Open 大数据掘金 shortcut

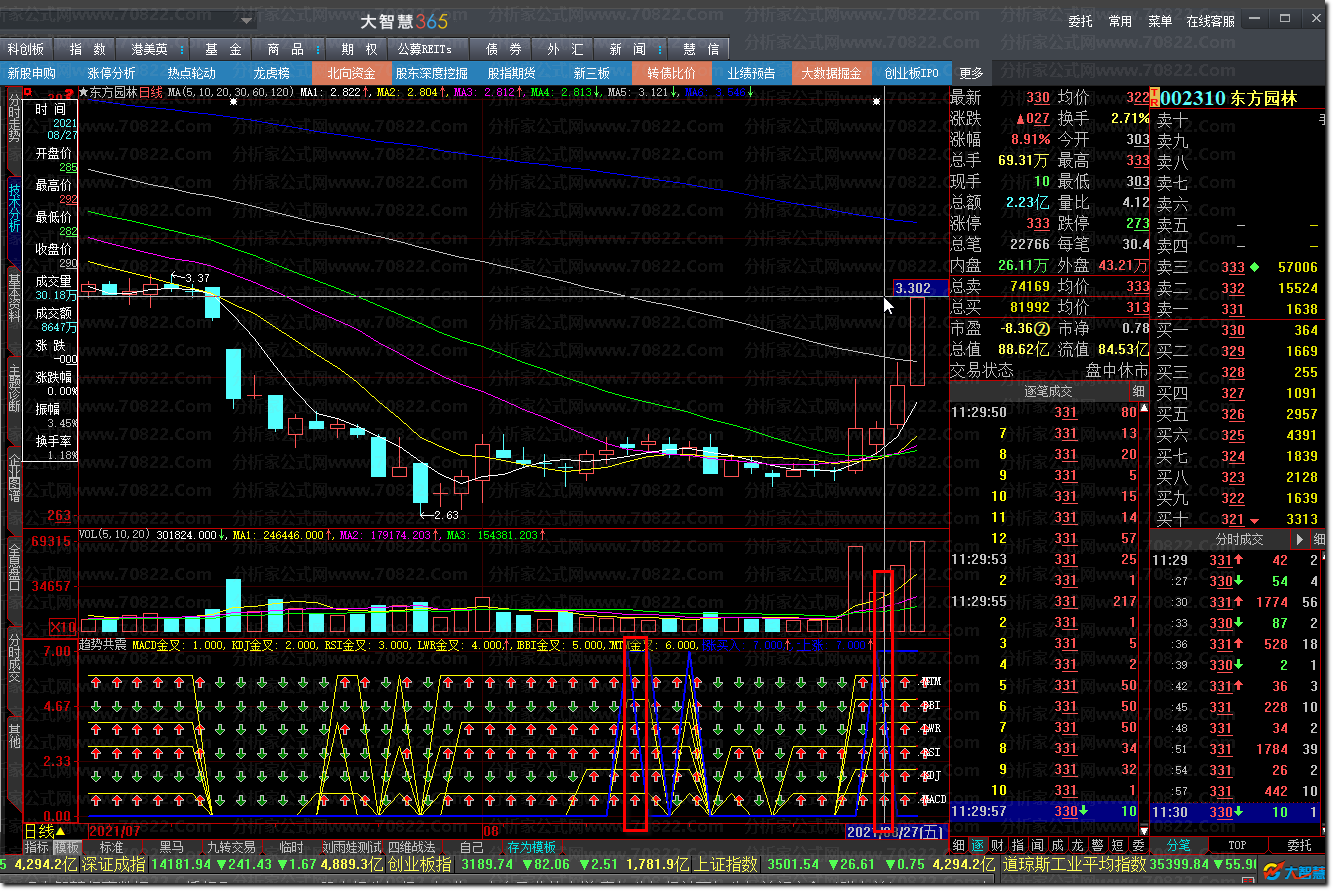tap(831, 73)
